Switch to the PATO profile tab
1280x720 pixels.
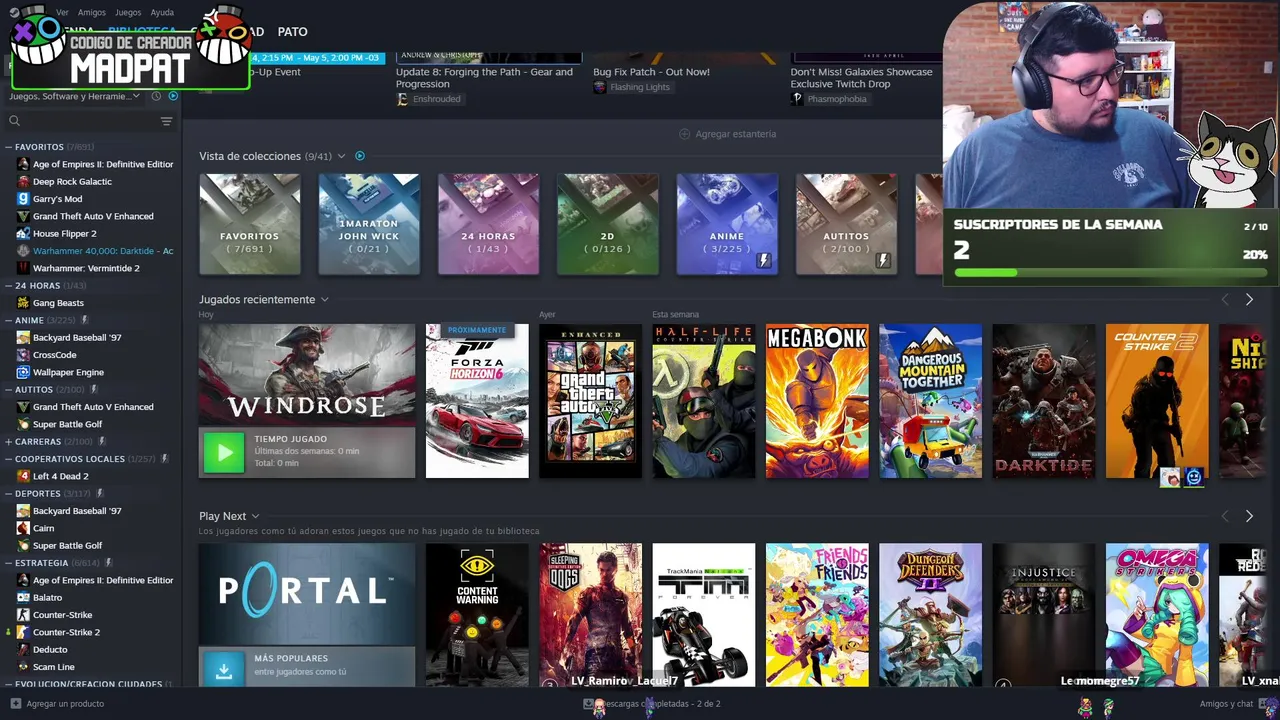(x=293, y=32)
